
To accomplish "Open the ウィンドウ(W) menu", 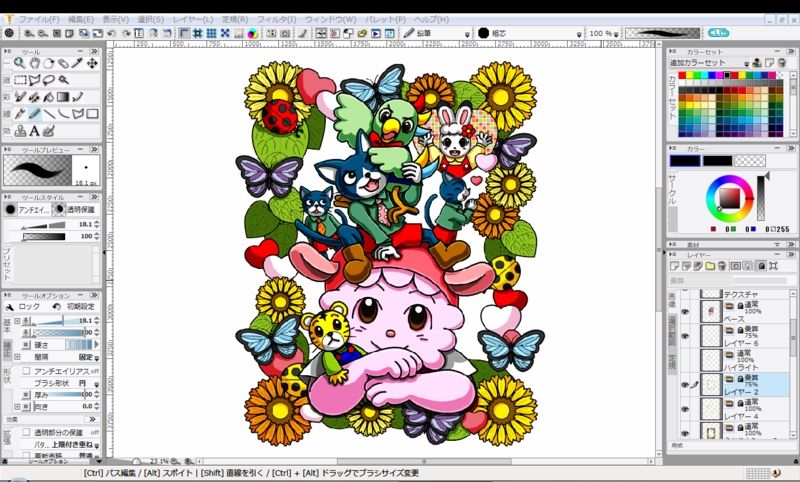I will click(x=331, y=19).
